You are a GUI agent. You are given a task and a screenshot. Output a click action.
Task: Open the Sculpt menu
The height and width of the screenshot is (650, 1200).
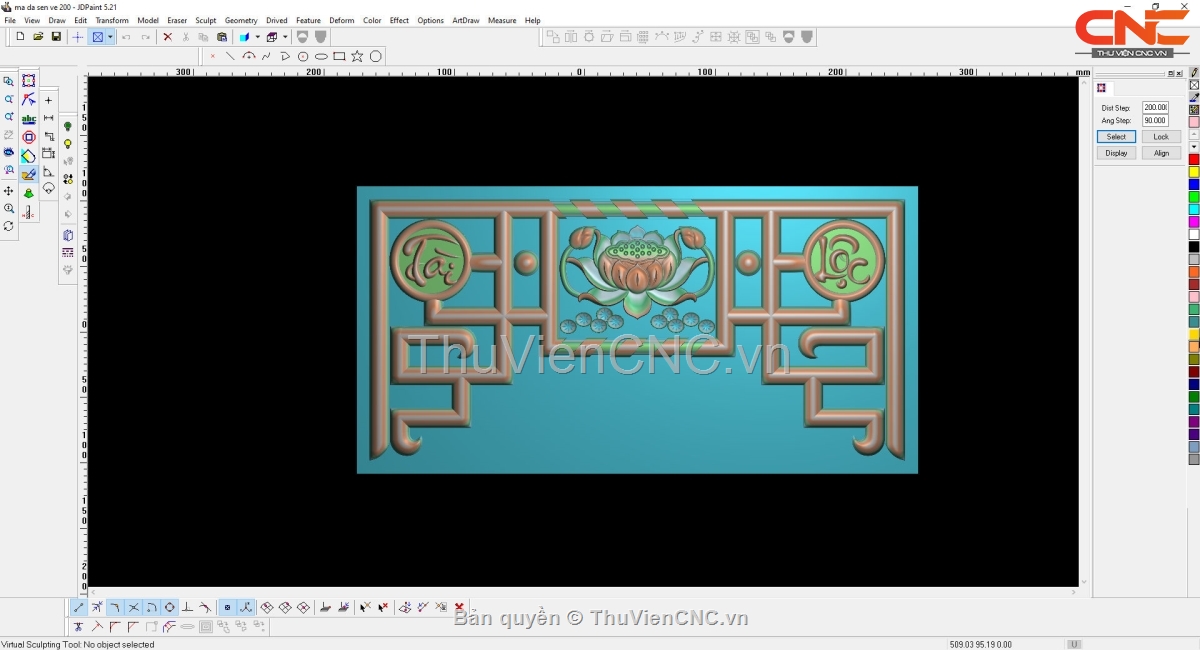tap(205, 20)
